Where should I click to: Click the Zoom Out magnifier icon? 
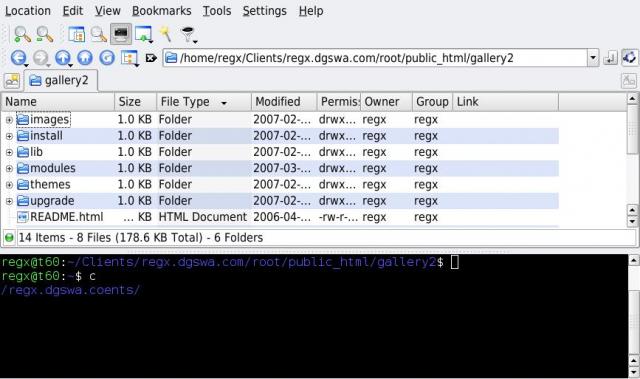(x=44, y=35)
